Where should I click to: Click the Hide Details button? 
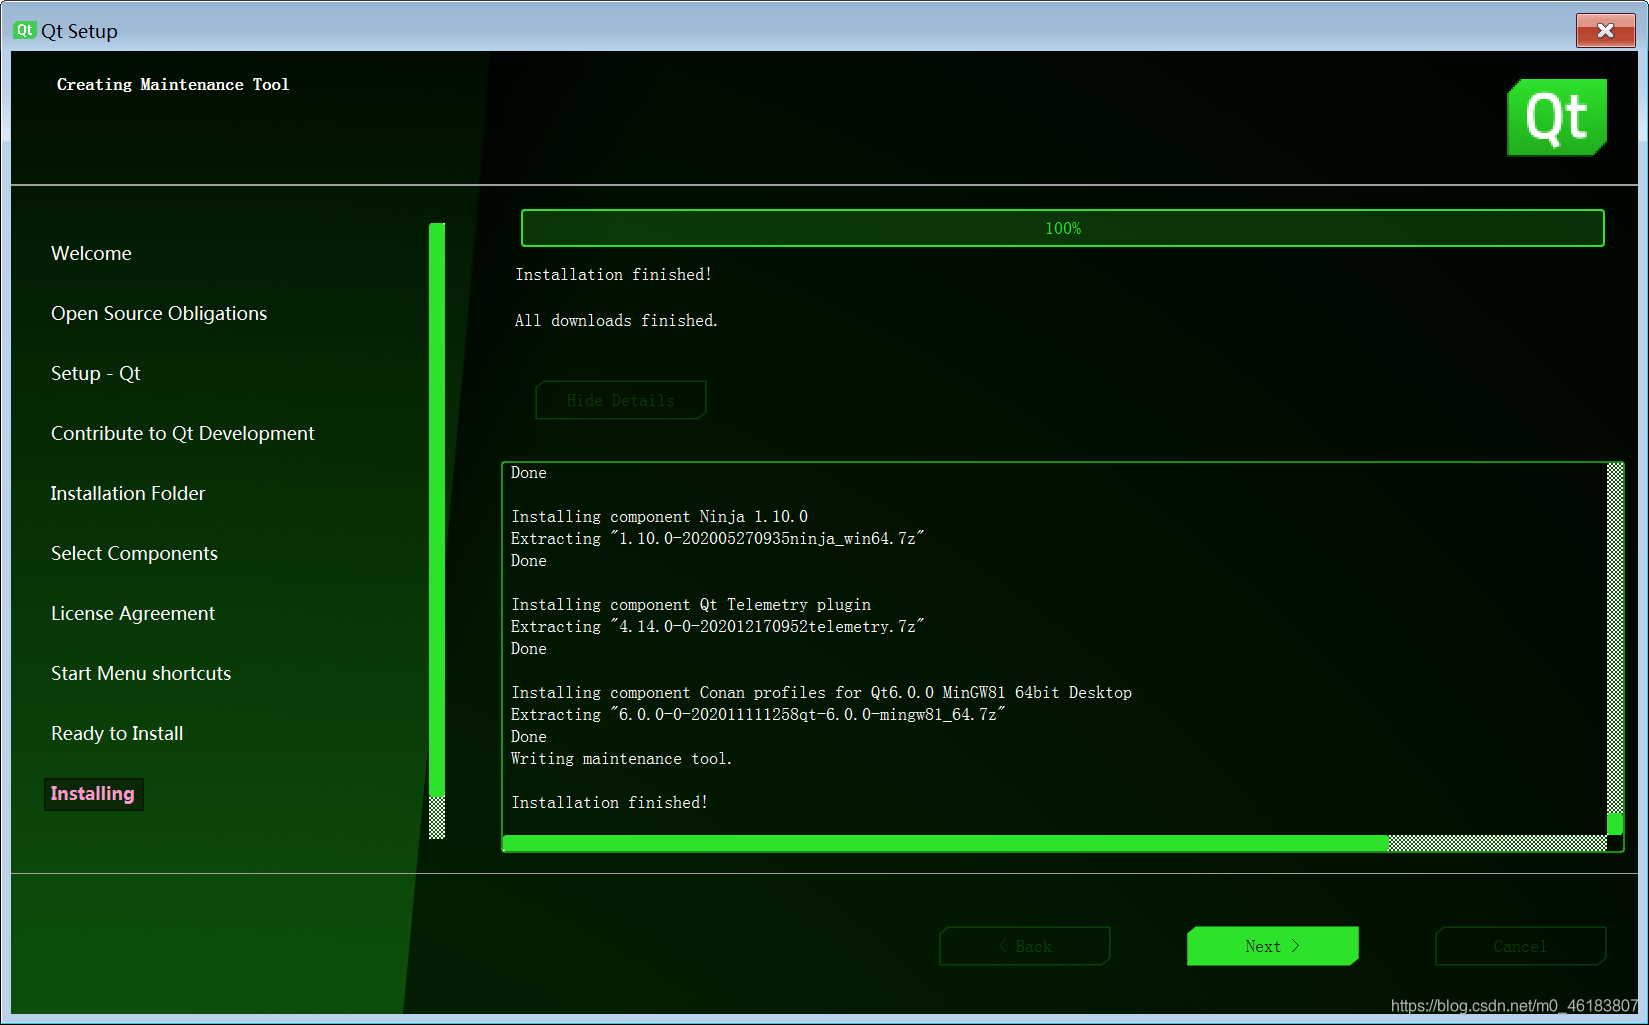tap(621, 400)
